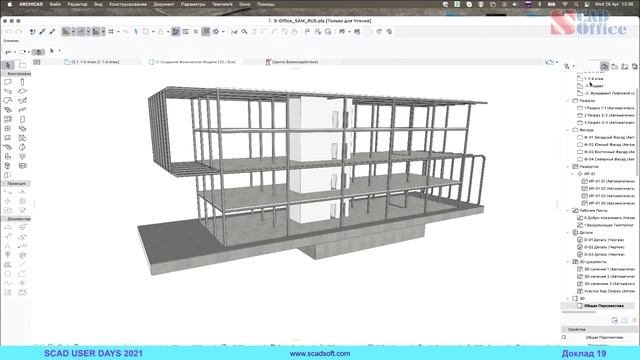Activate the Inject Parameters syringe
This screenshot has height=360, width=640.
tap(52, 31)
